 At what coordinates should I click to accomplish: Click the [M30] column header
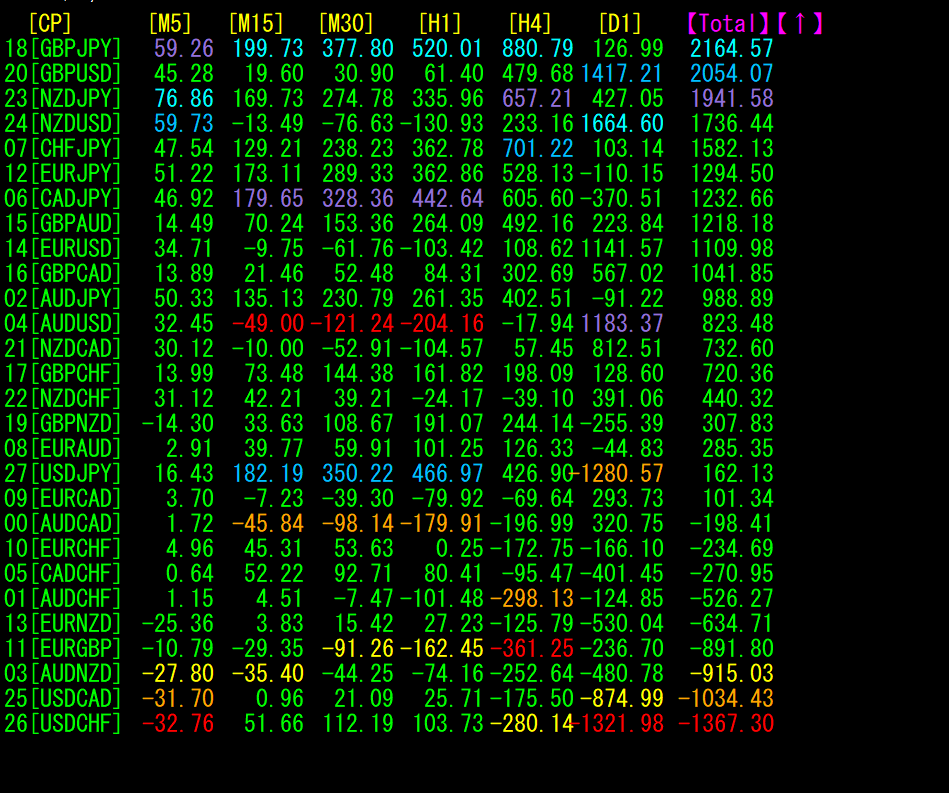tap(346, 24)
